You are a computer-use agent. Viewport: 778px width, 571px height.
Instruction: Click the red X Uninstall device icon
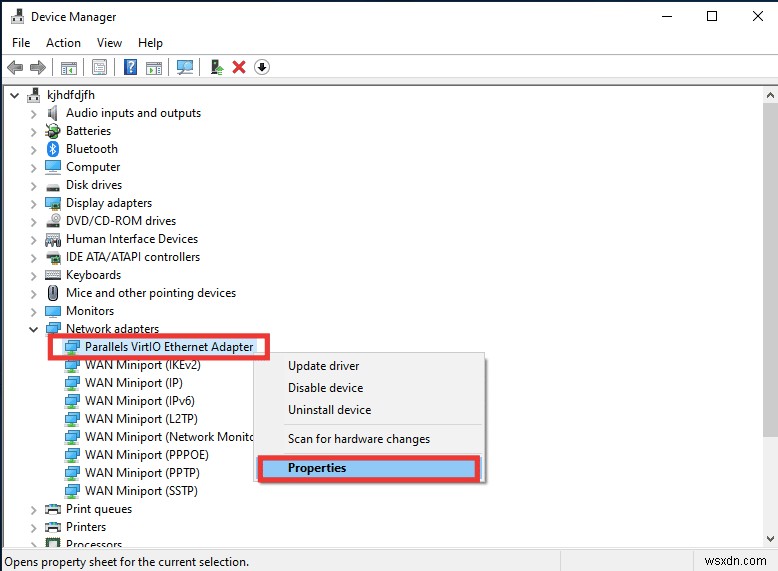pyautogui.click(x=239, y=67)
